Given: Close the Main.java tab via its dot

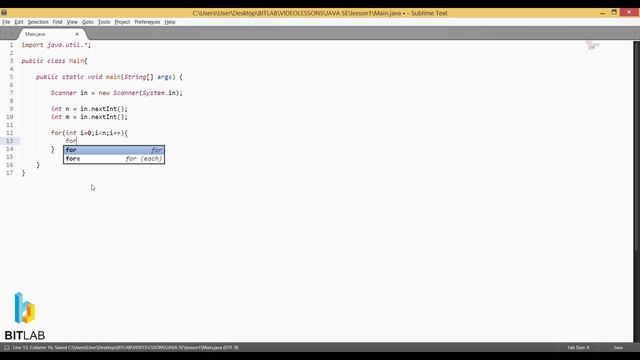Looking at the screenshot, I should point(77,34).
